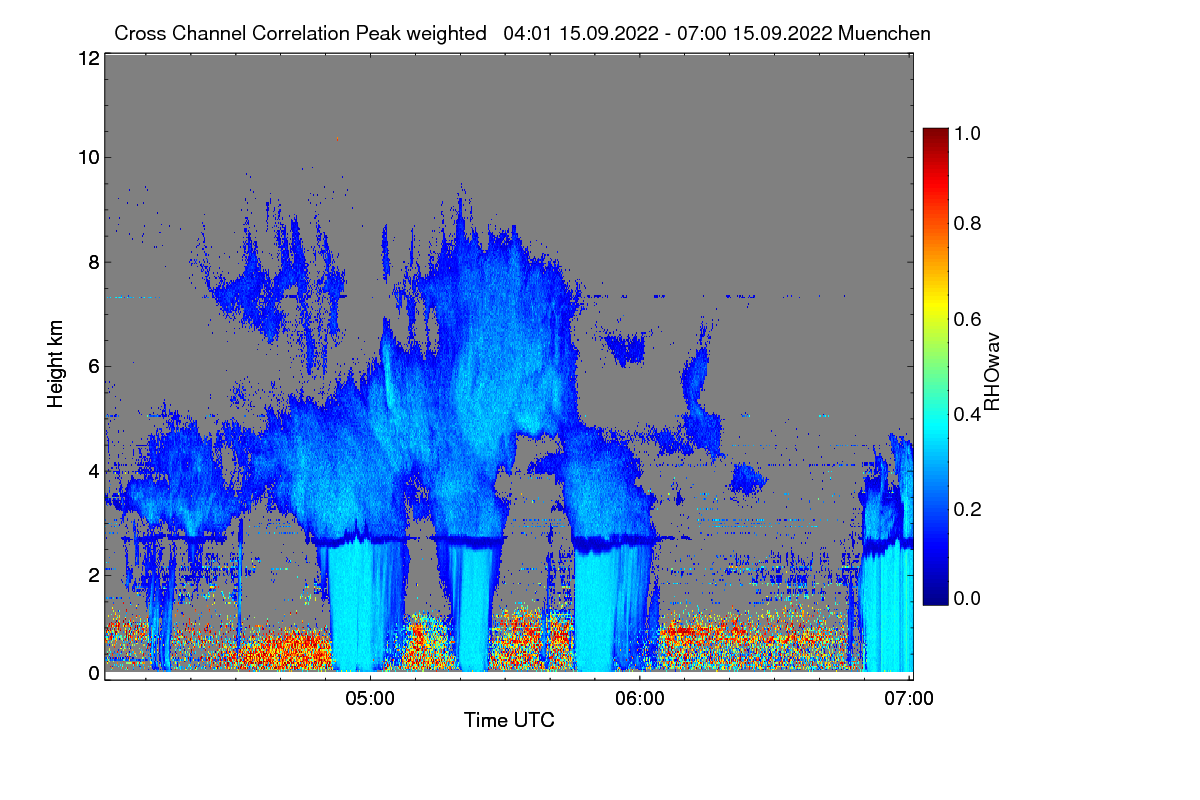This screenshot has height=800, width=1200.
Task: Click the colorbar value 0.4
Action: click(x=966, y=414)
